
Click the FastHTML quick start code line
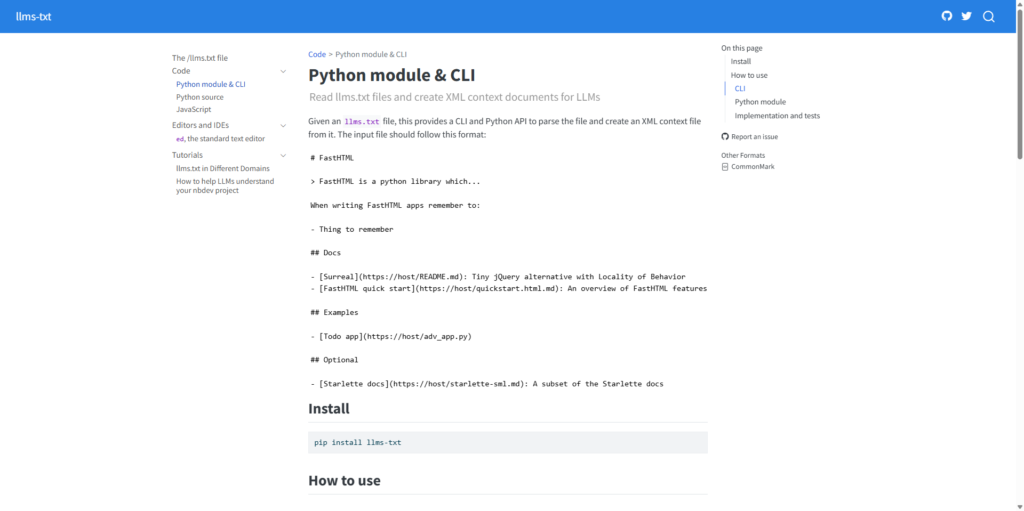click(x=509, y=288)
